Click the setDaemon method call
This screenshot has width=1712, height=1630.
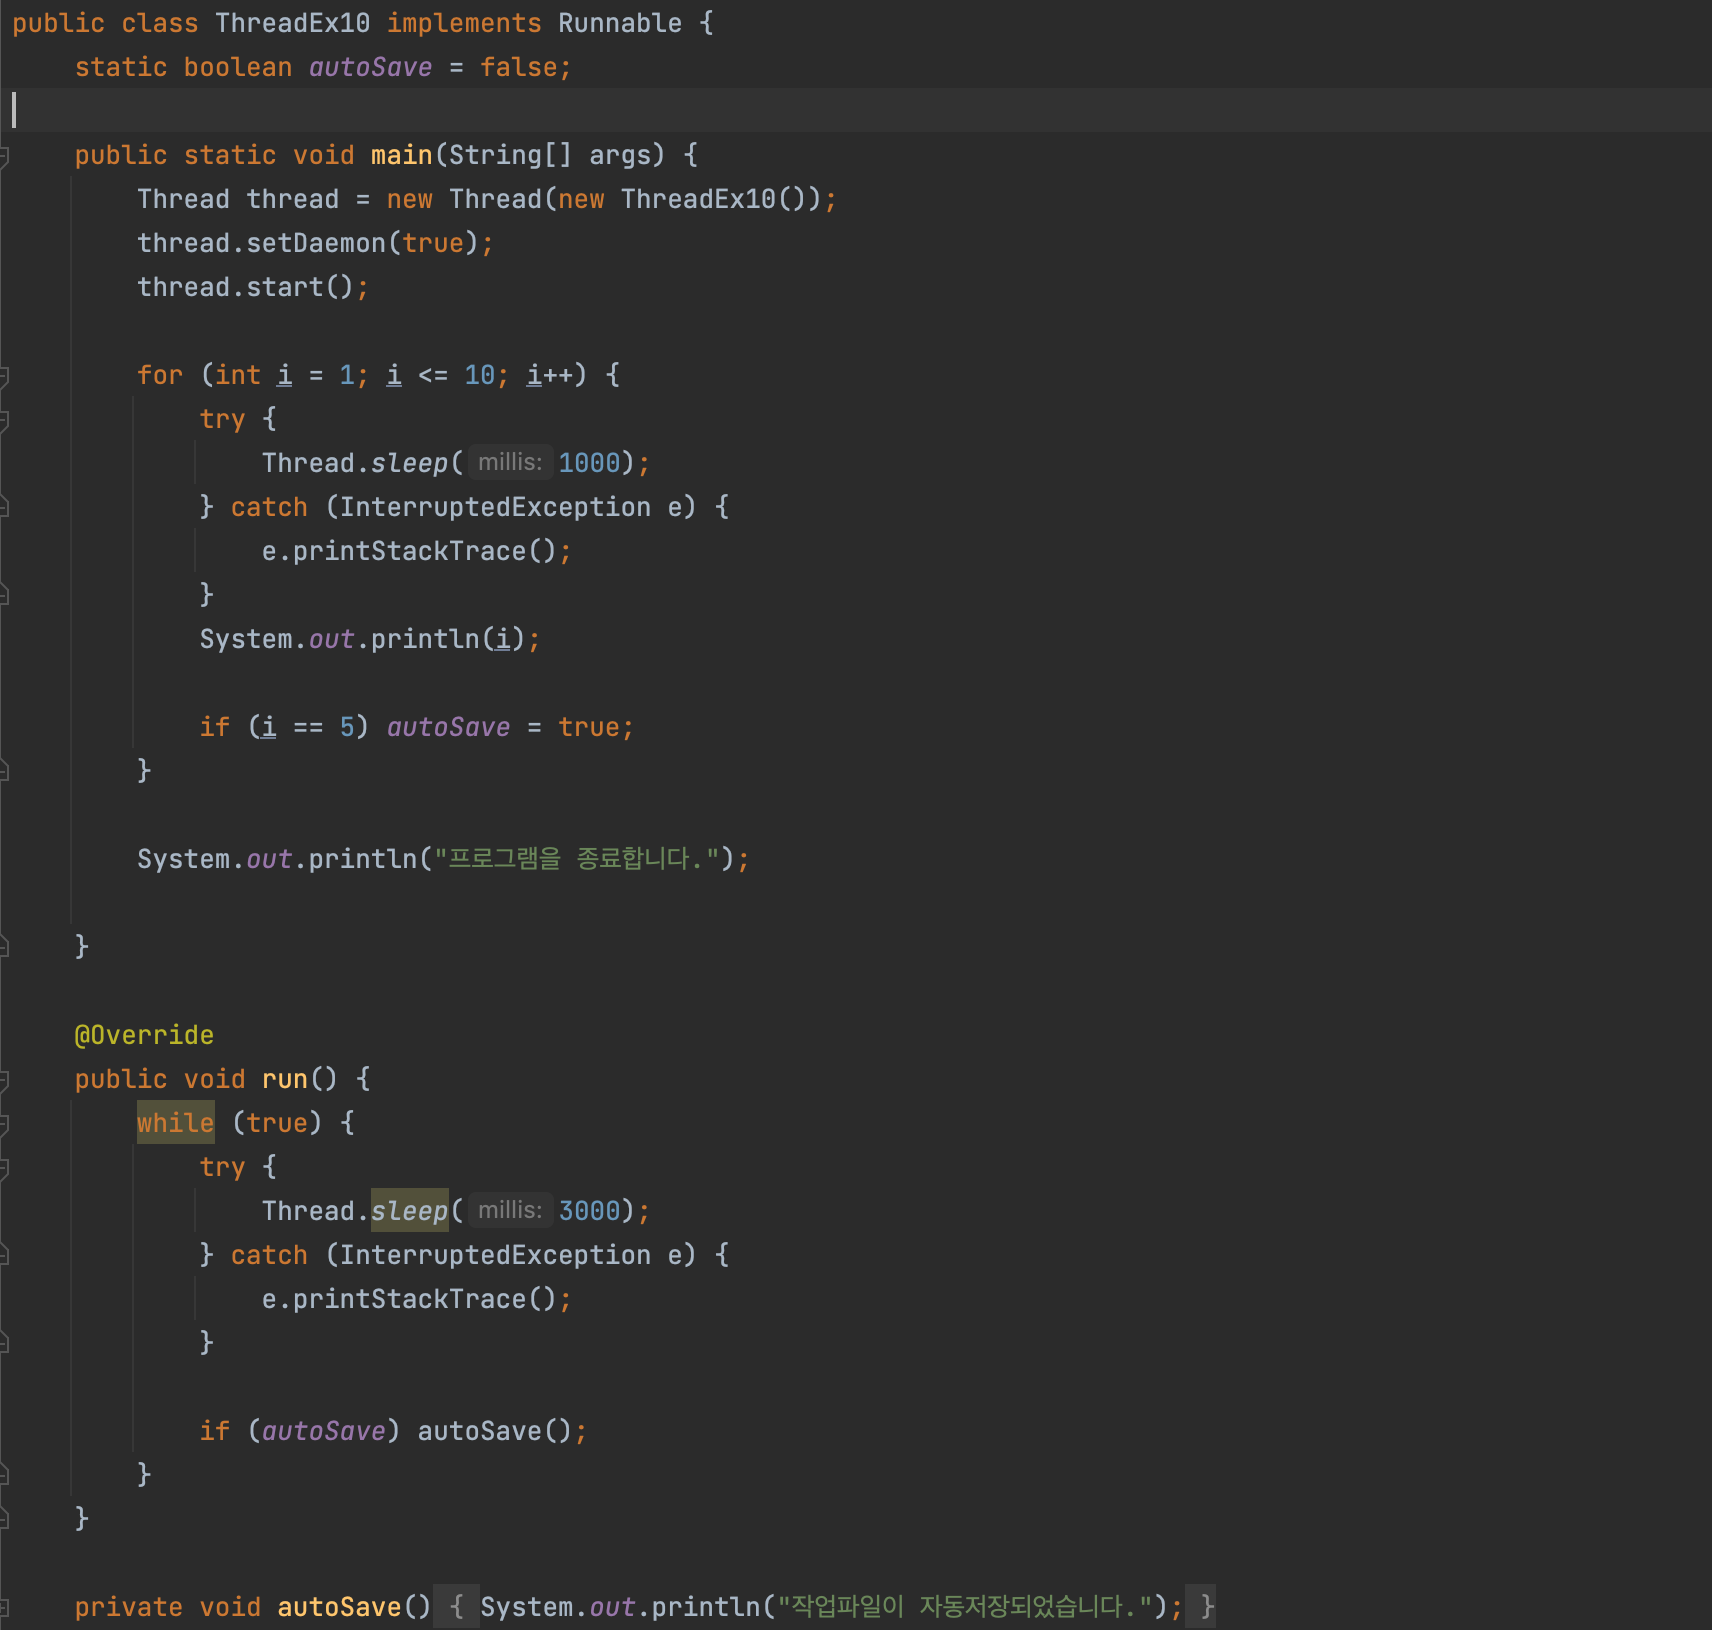click(x=316, y=243)
